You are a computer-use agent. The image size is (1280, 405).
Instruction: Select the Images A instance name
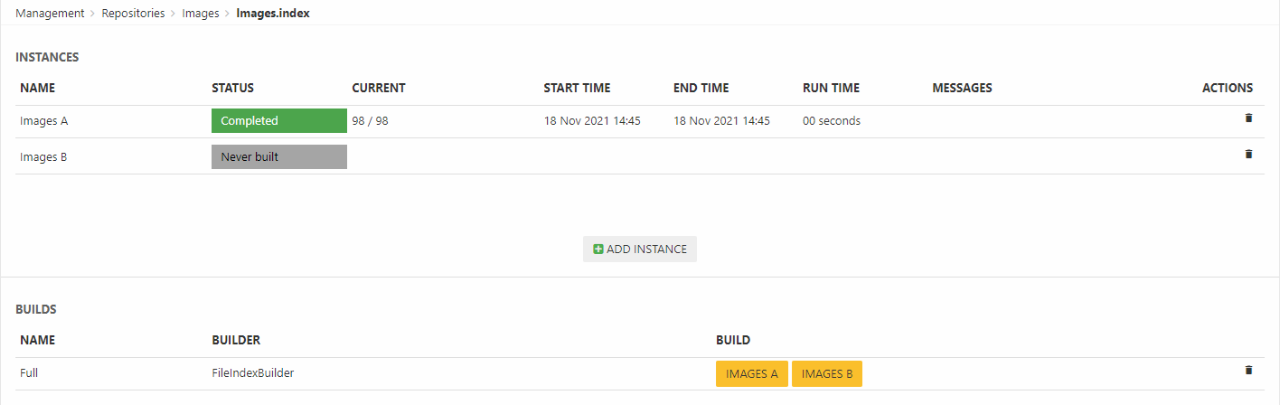click(x=44, y=121)
